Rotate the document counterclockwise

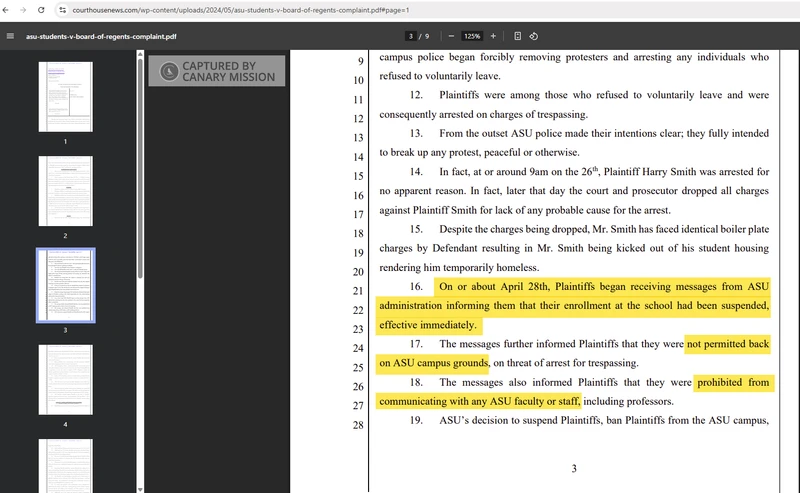(x=534, y=36)
